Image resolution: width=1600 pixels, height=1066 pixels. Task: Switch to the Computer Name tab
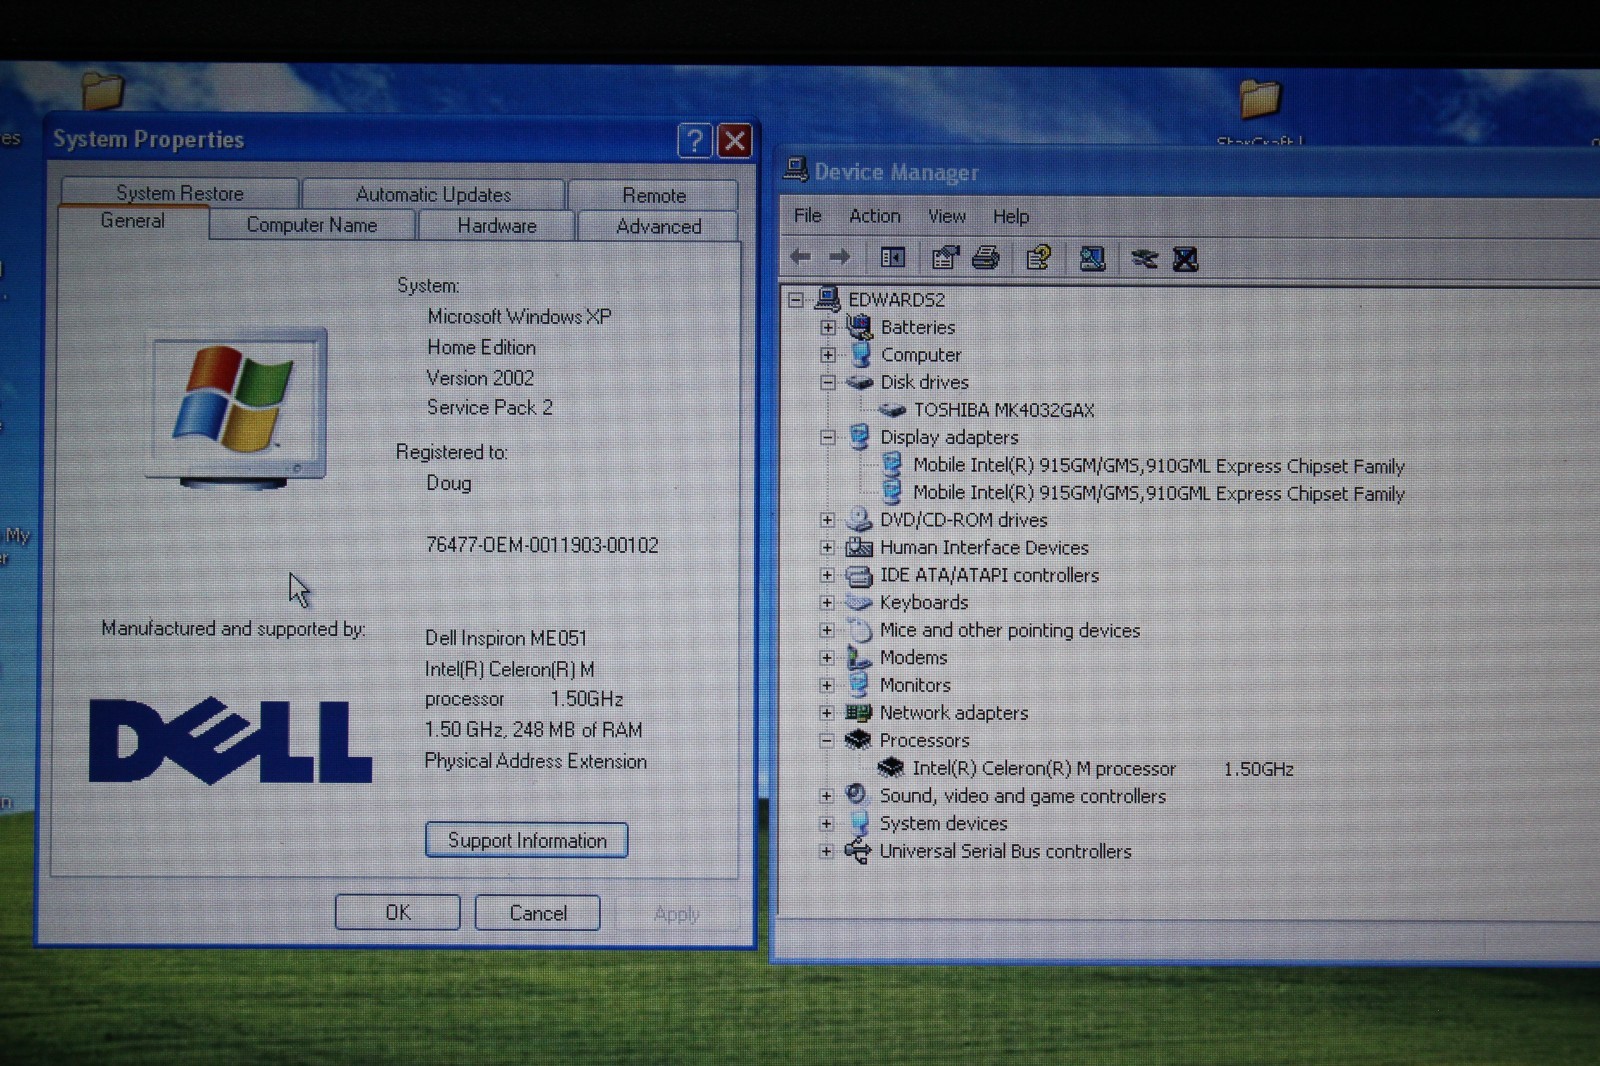point(312,225)
